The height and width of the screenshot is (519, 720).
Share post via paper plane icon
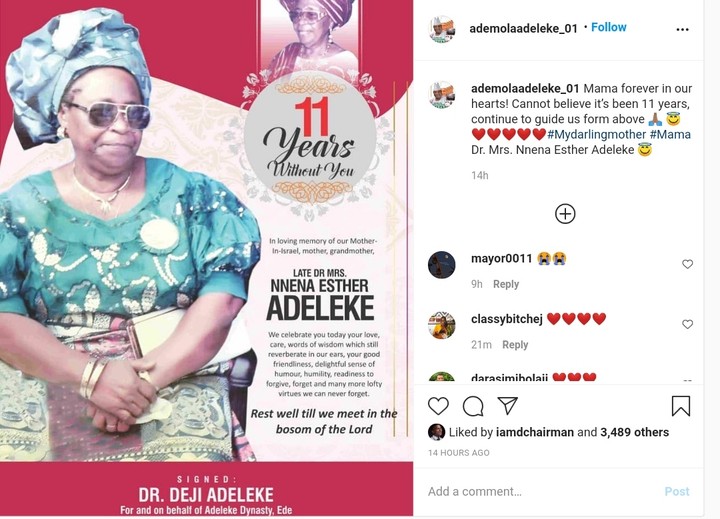tap(508, 406)
